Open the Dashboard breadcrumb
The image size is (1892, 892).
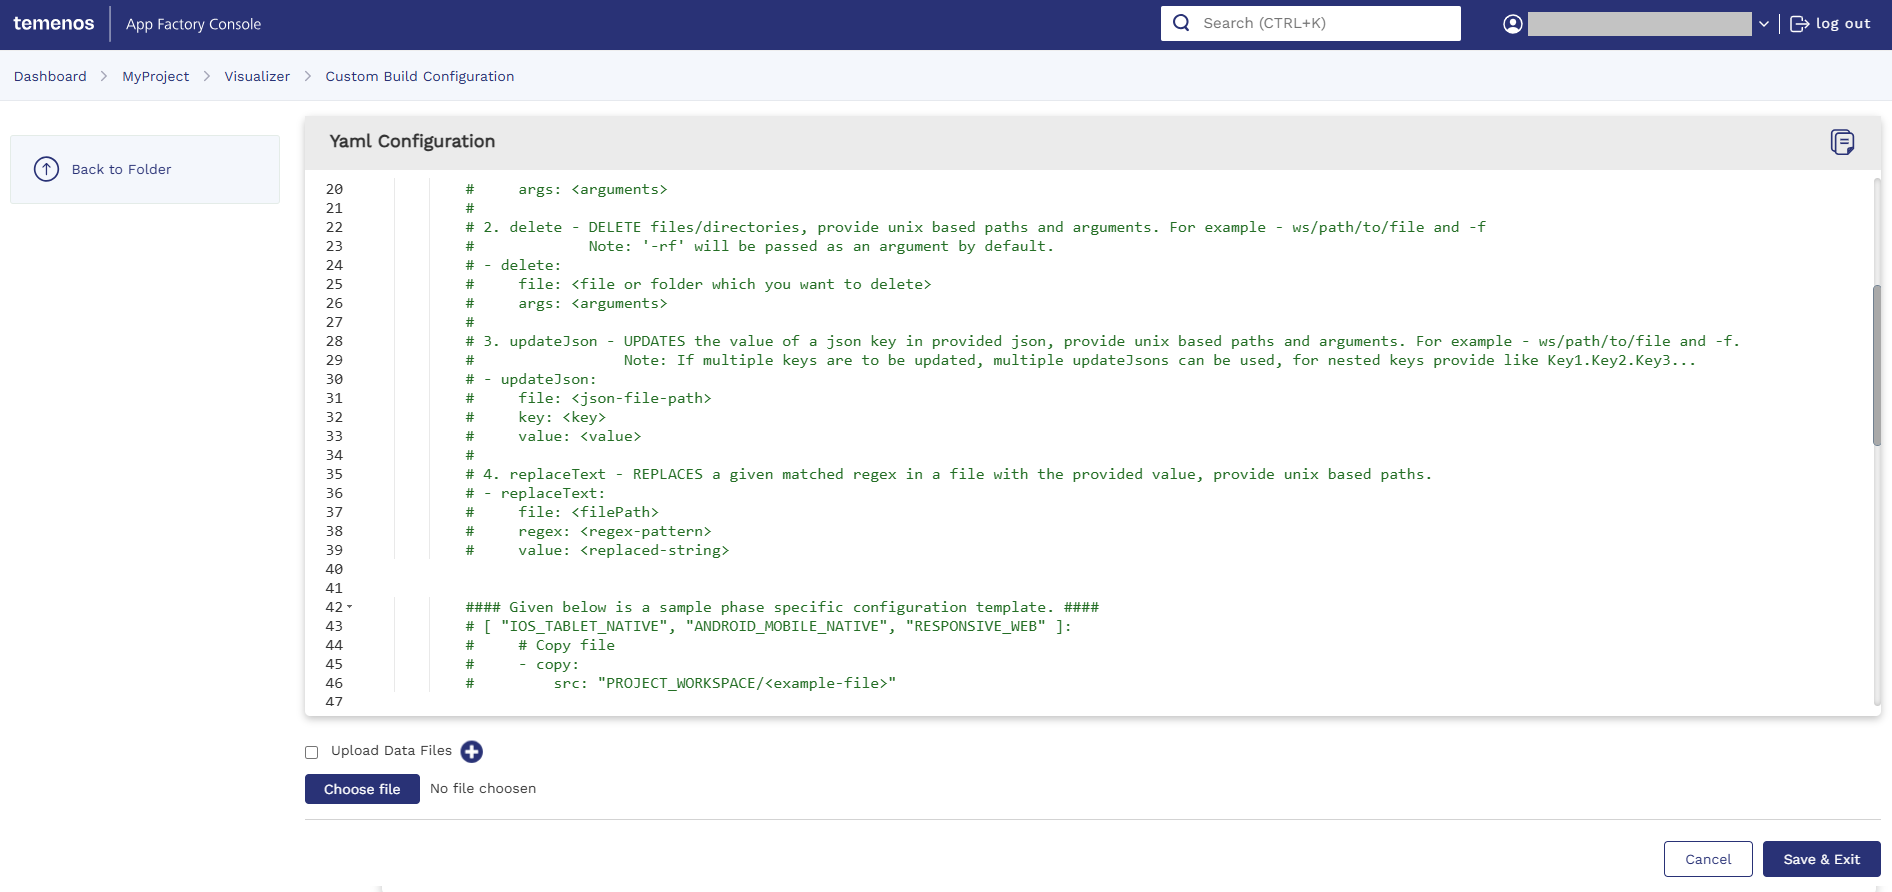pyautogui.click(x=50, y=76)
